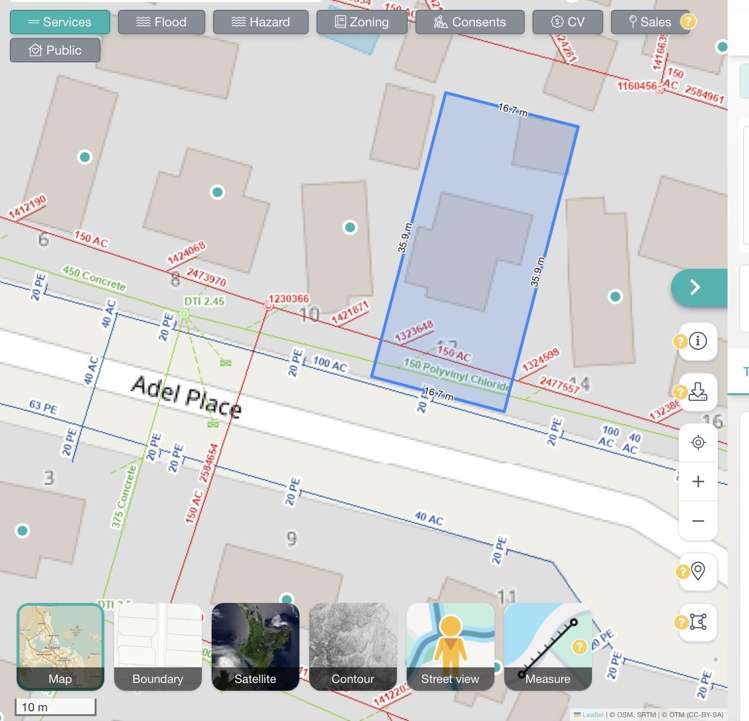Viewport: 749px width, 721px height.
Task: Click the info icon button
Action: click(x=698, y=341)
